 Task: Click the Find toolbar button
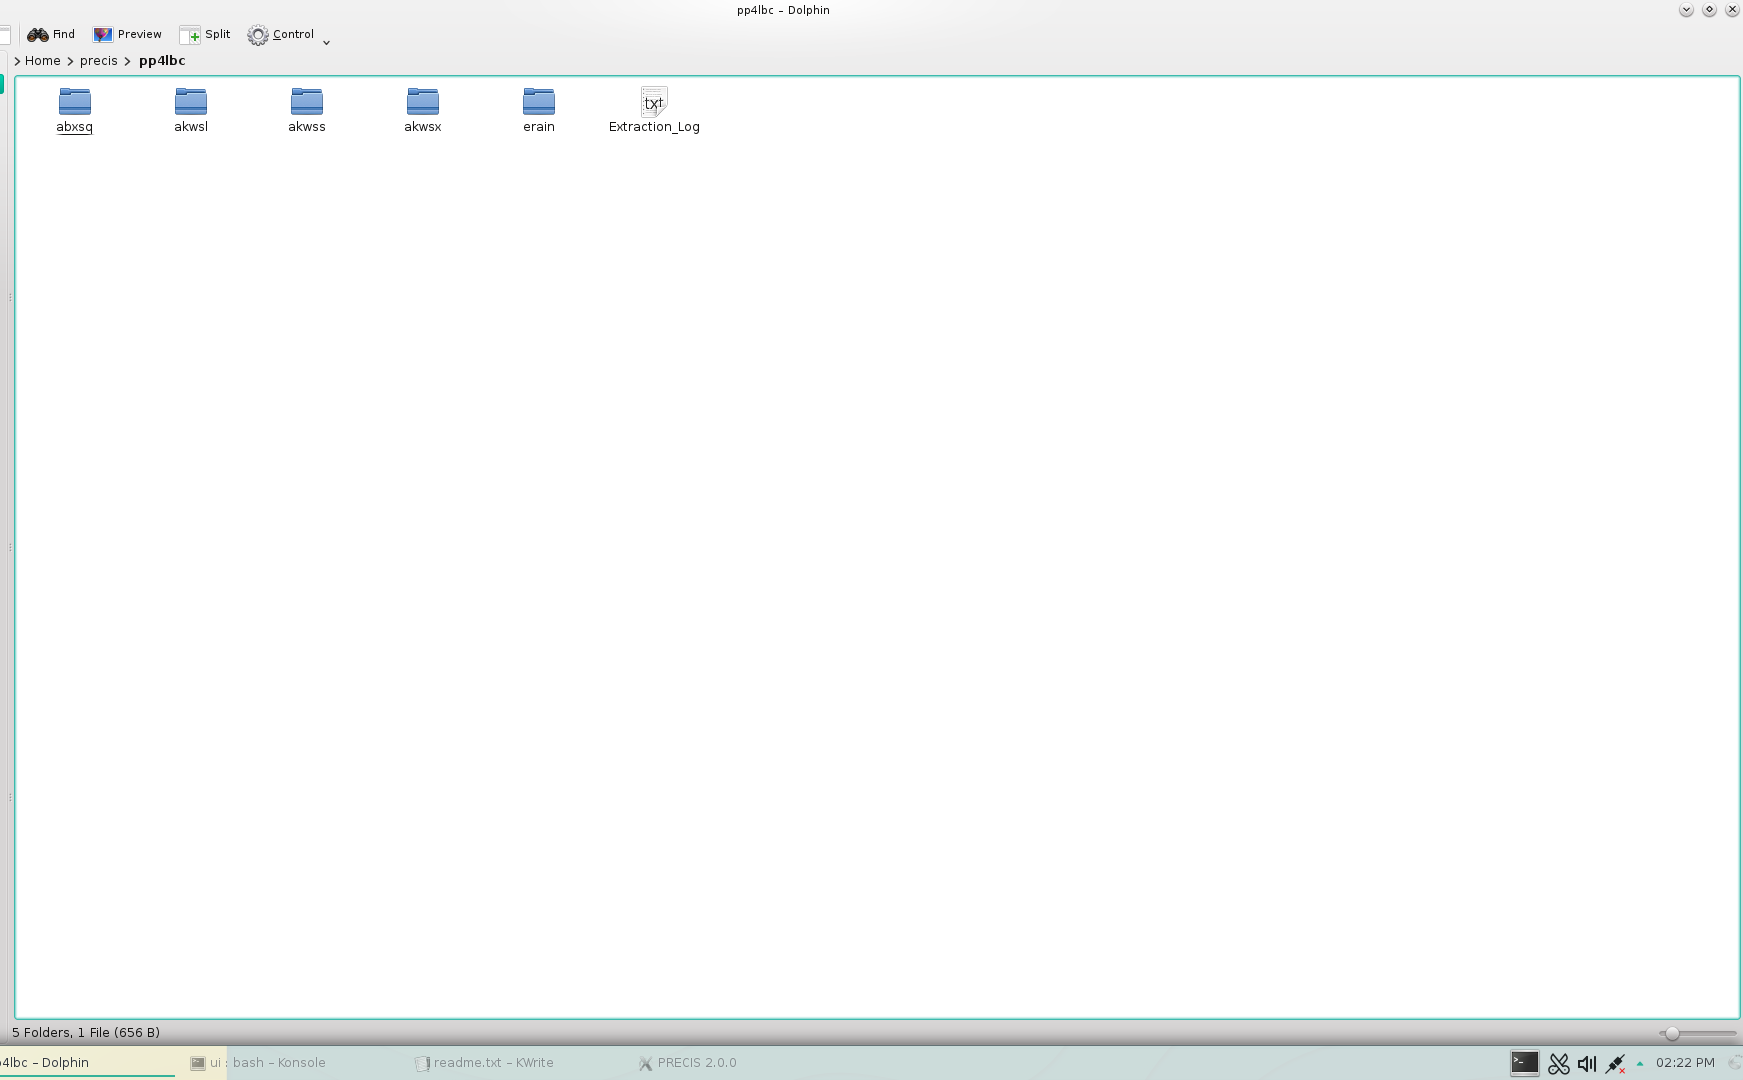point(51,34)
